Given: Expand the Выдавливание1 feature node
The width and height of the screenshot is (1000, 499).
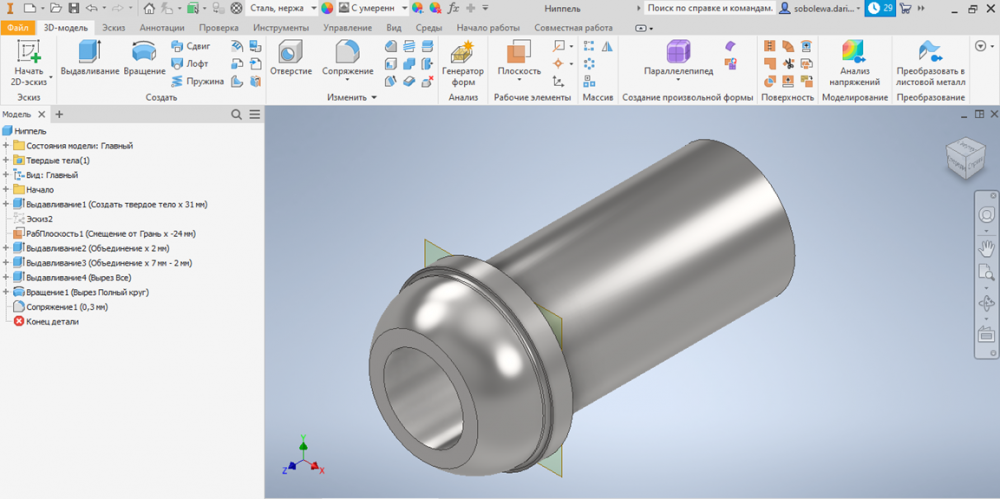Looking at the screenshot, I should [x=7, y=204].
